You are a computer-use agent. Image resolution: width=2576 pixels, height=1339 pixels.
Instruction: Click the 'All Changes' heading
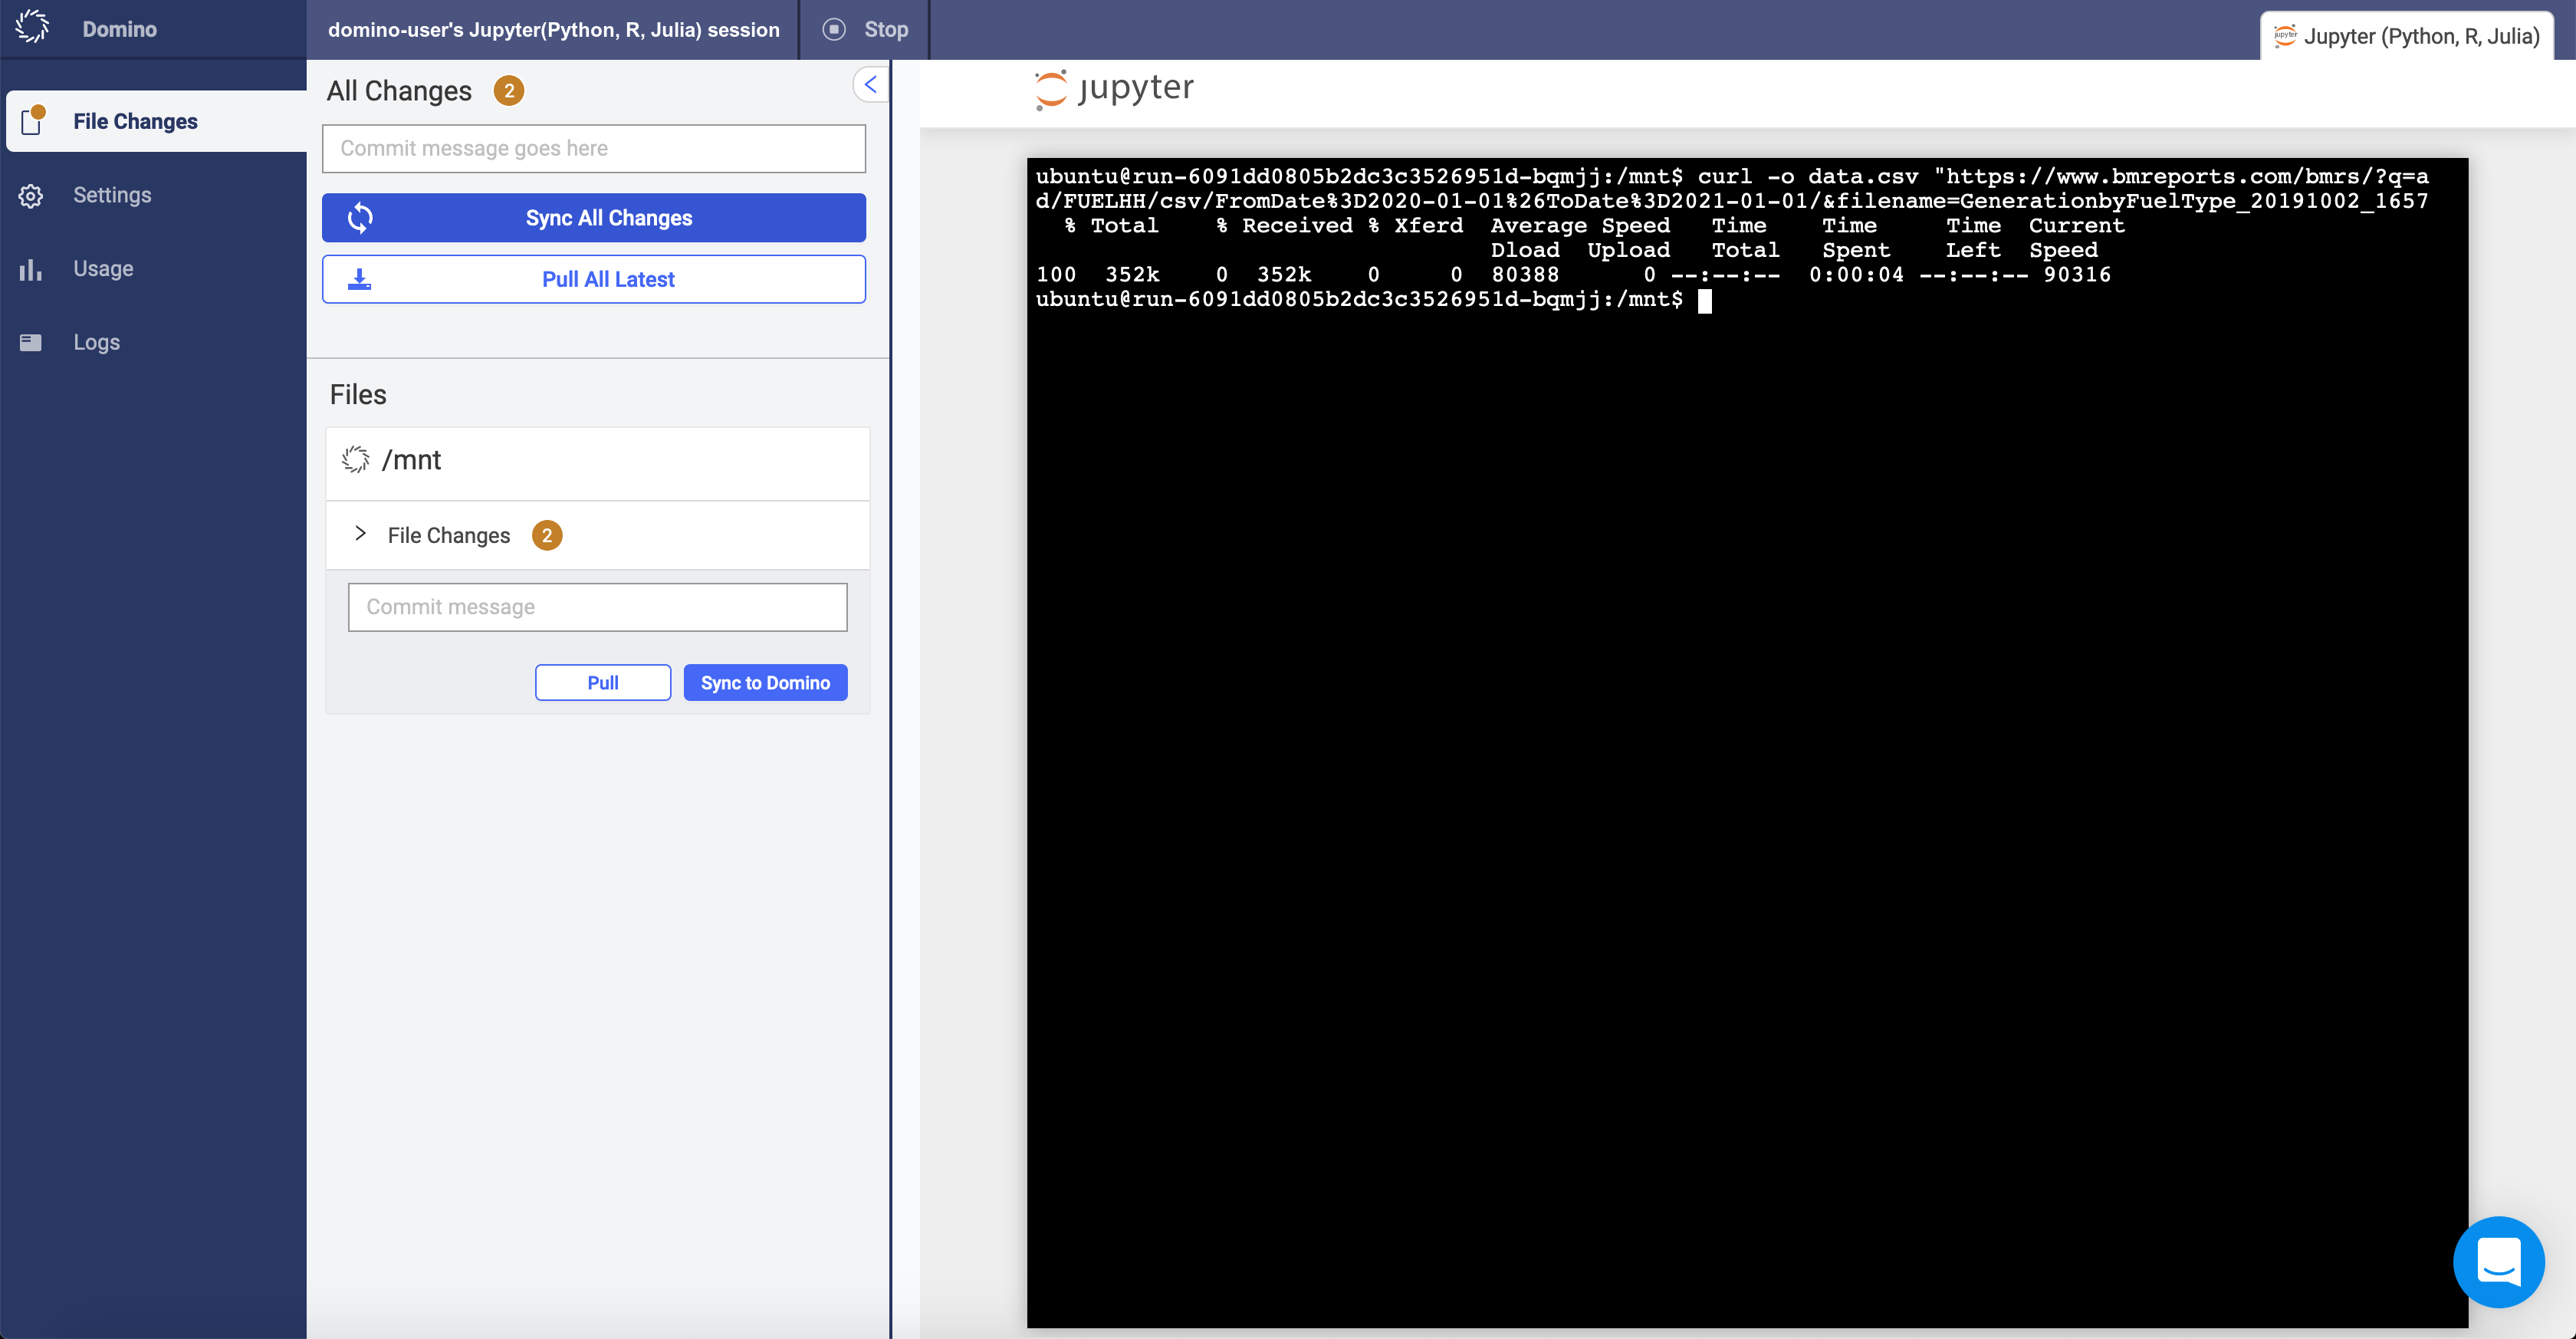tap(399, 91)
